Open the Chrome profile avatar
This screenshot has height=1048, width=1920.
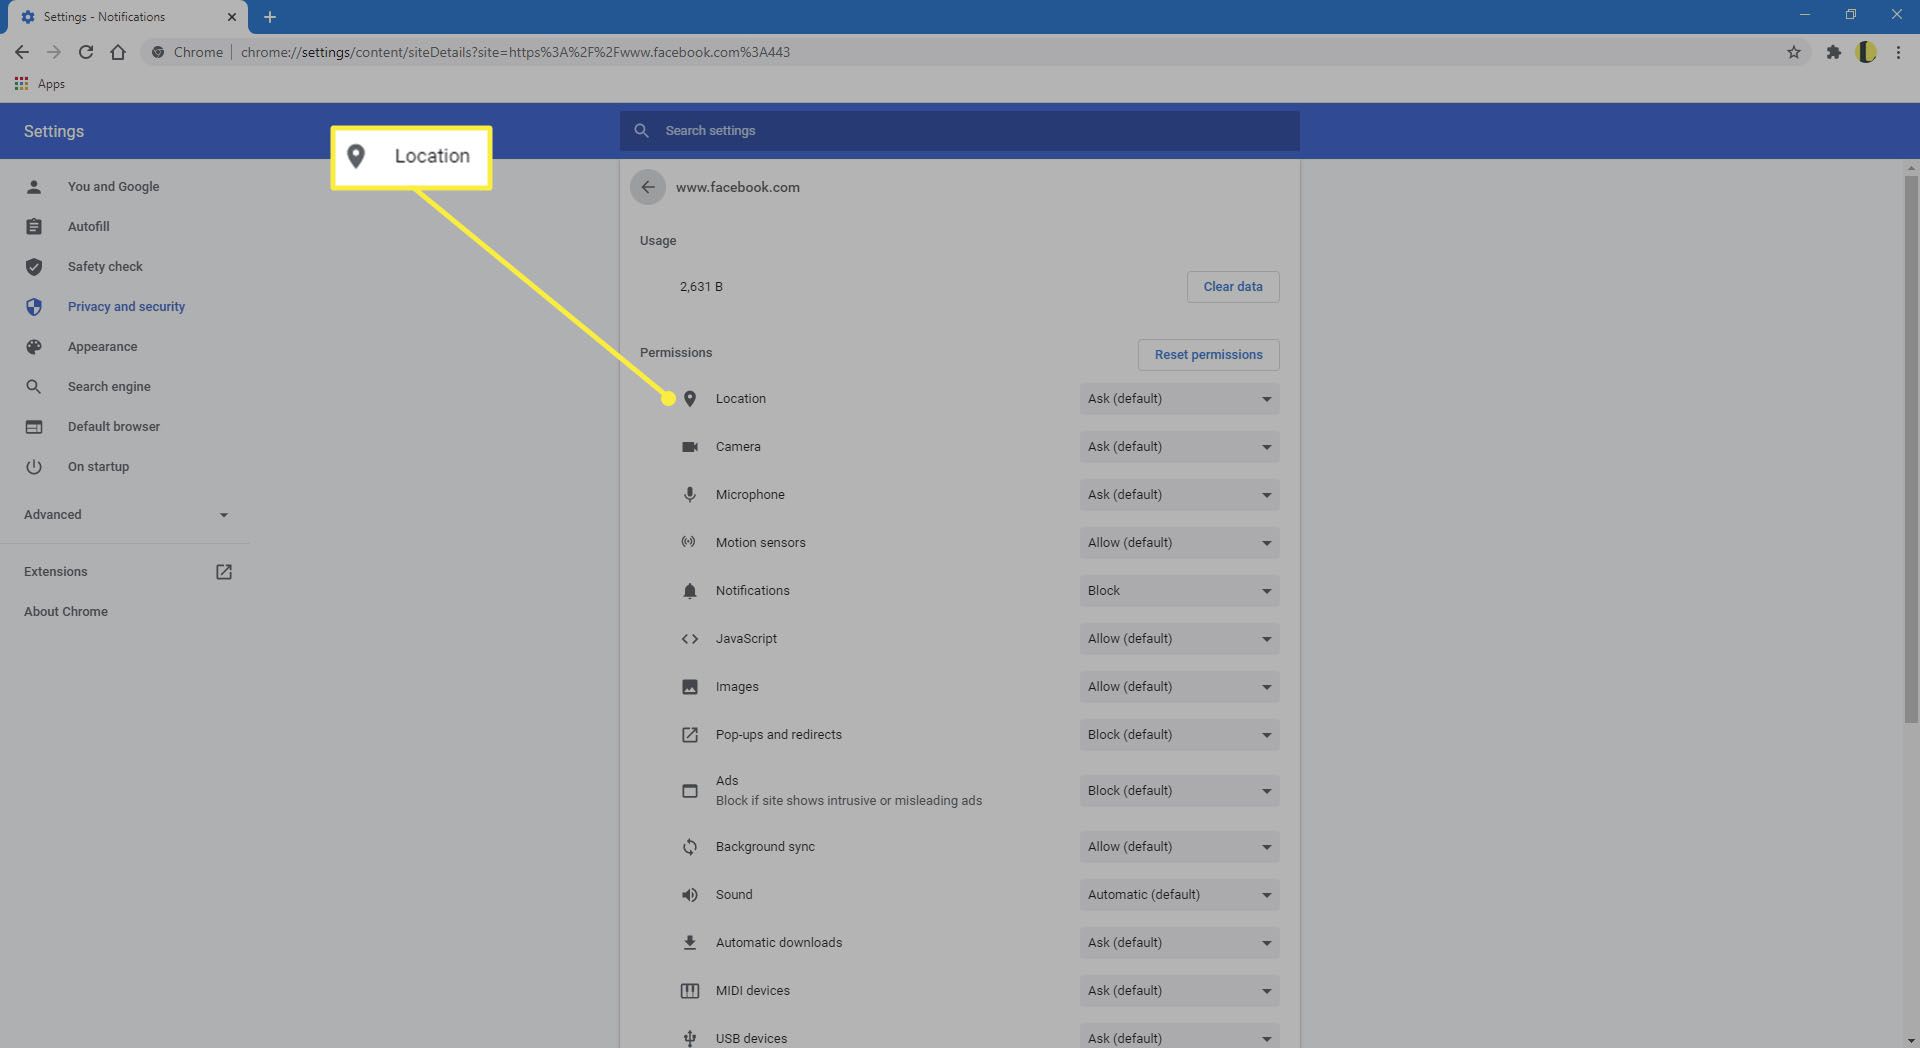pyautogui.click(x=1866, y=52)
